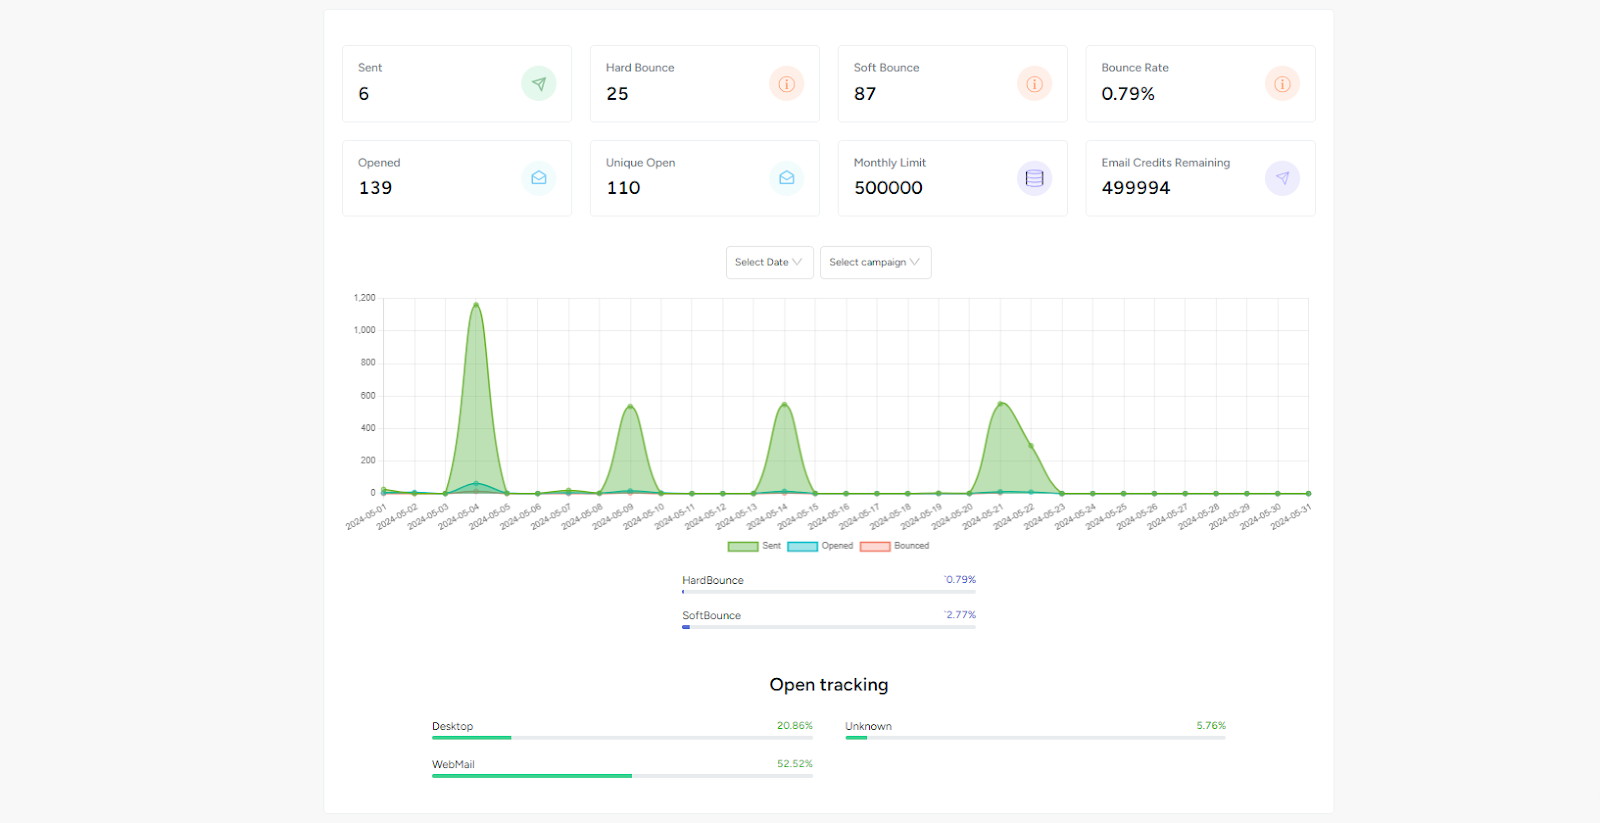This screenshot has height=823, width=1600.
Task: Click the Unknown 5.76% percentage
Action: (x=1211, y=726)
